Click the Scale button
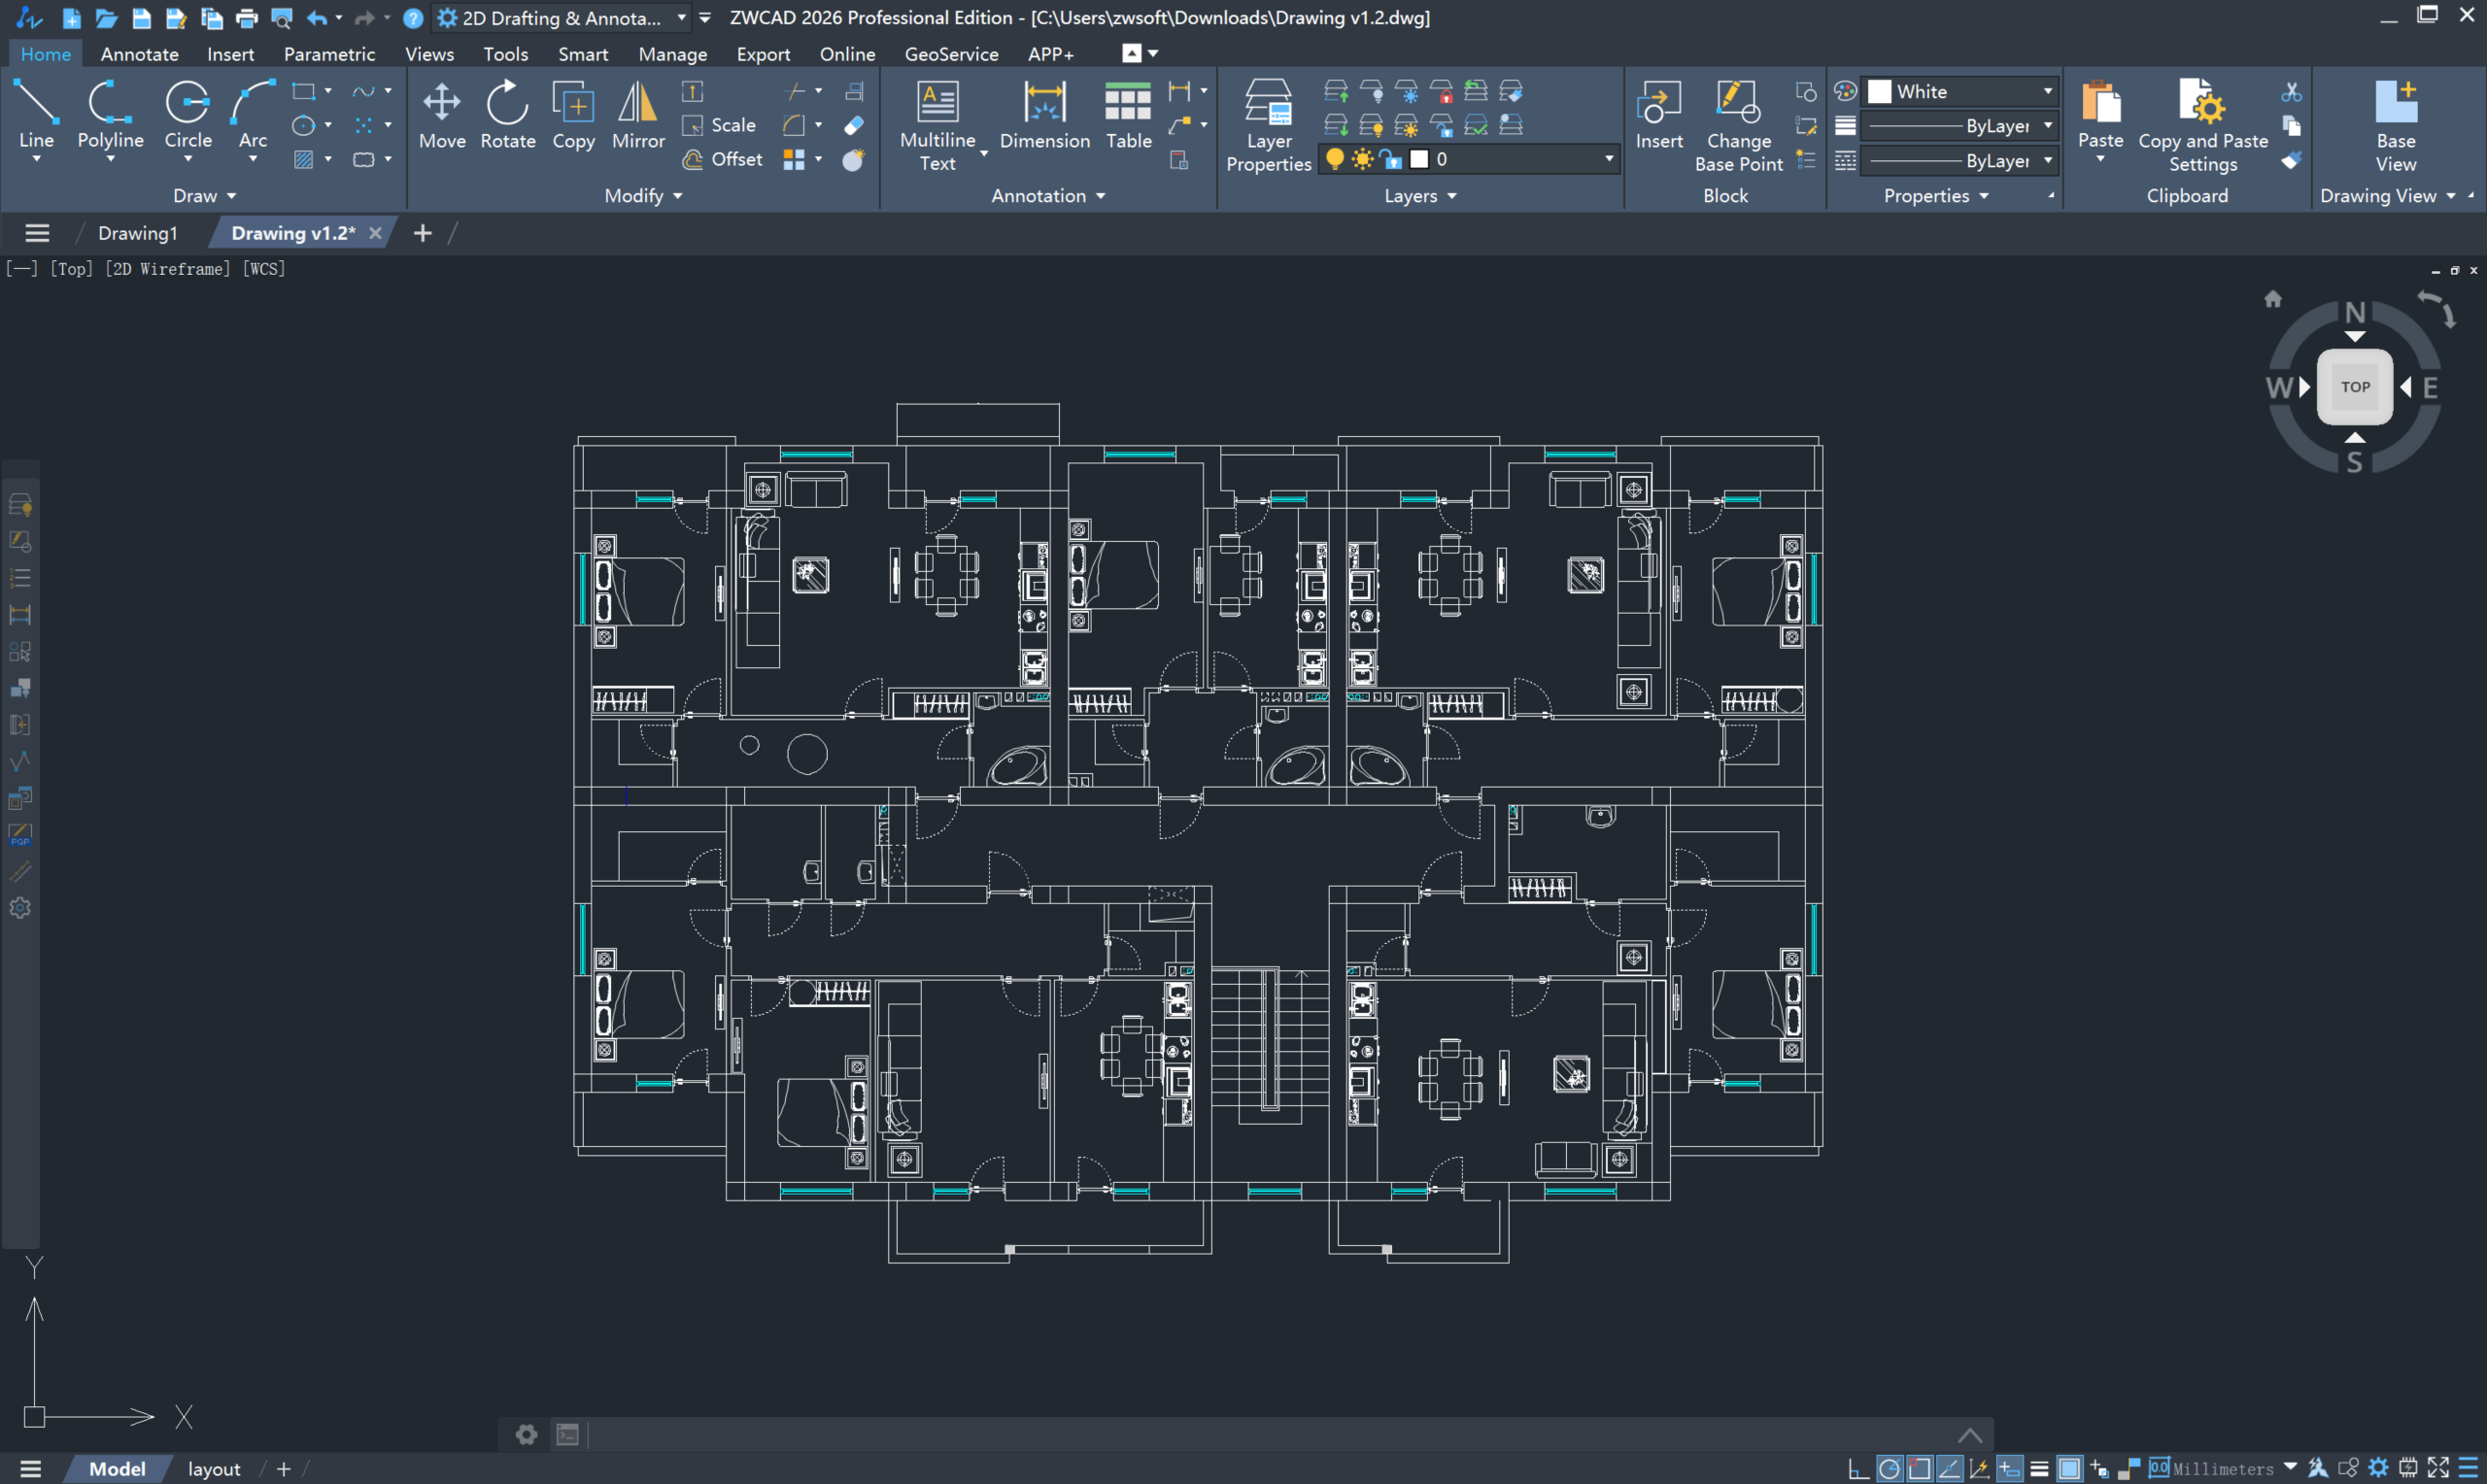The image size is (2487, 1484). (x=720, y=125)
